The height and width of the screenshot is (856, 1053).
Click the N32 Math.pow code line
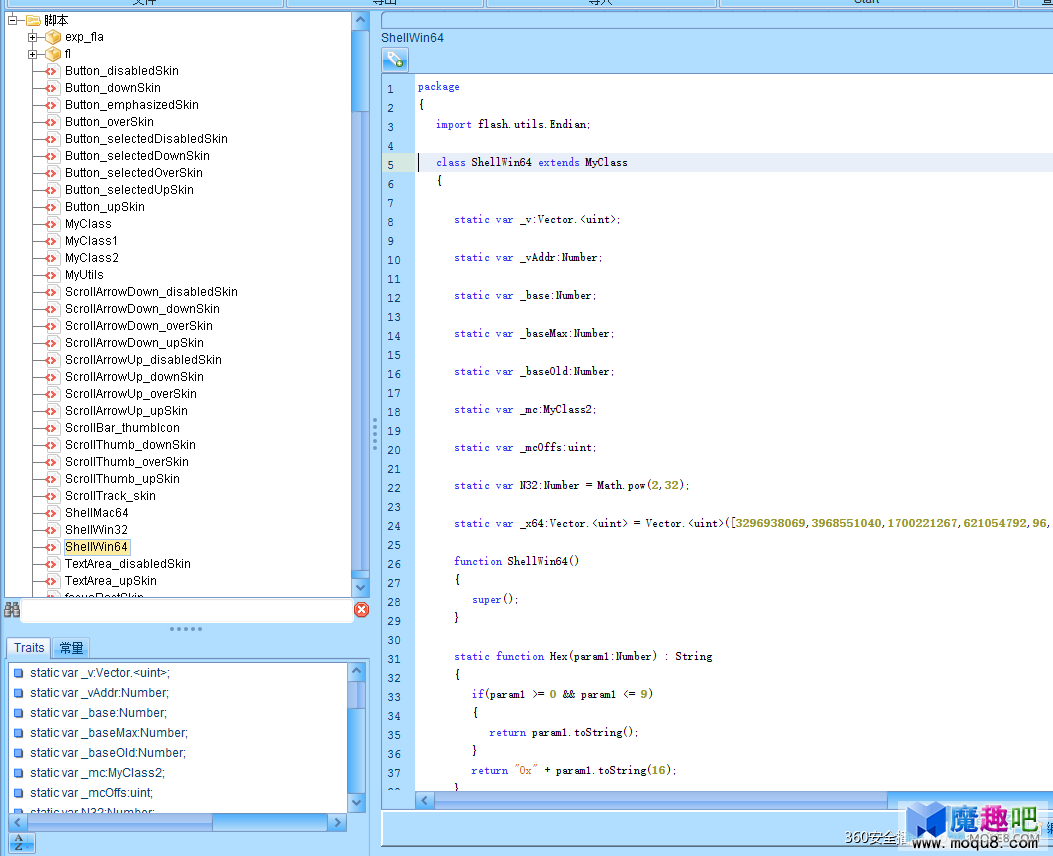coord(571,485)
